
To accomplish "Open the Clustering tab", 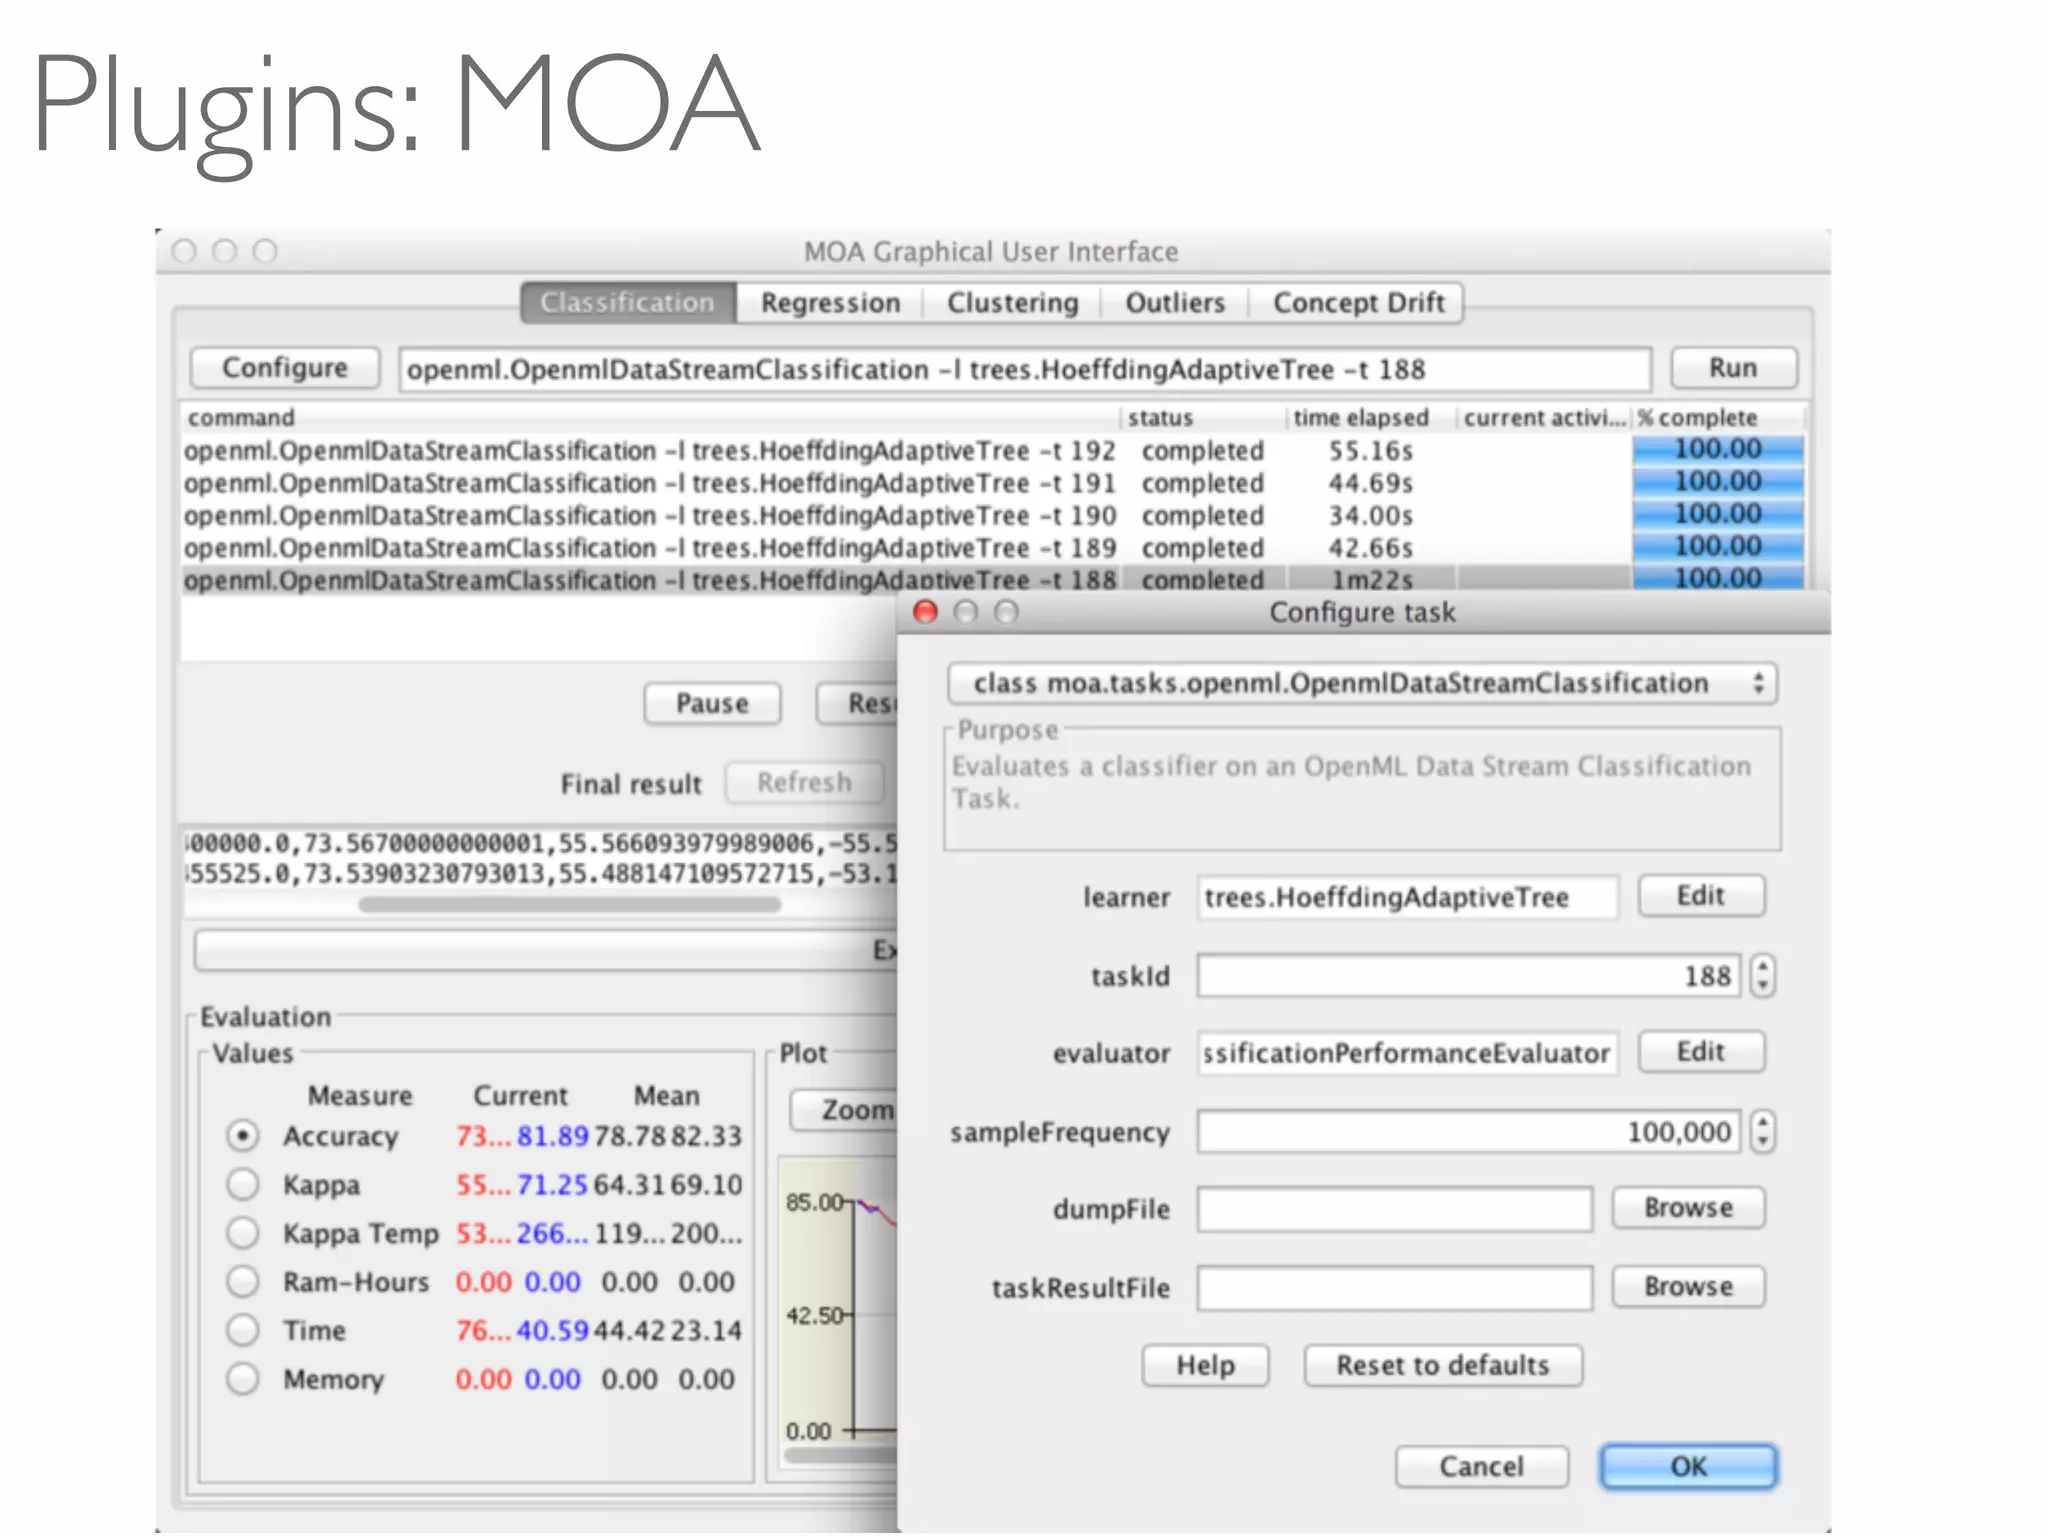I will (1012, 303).
